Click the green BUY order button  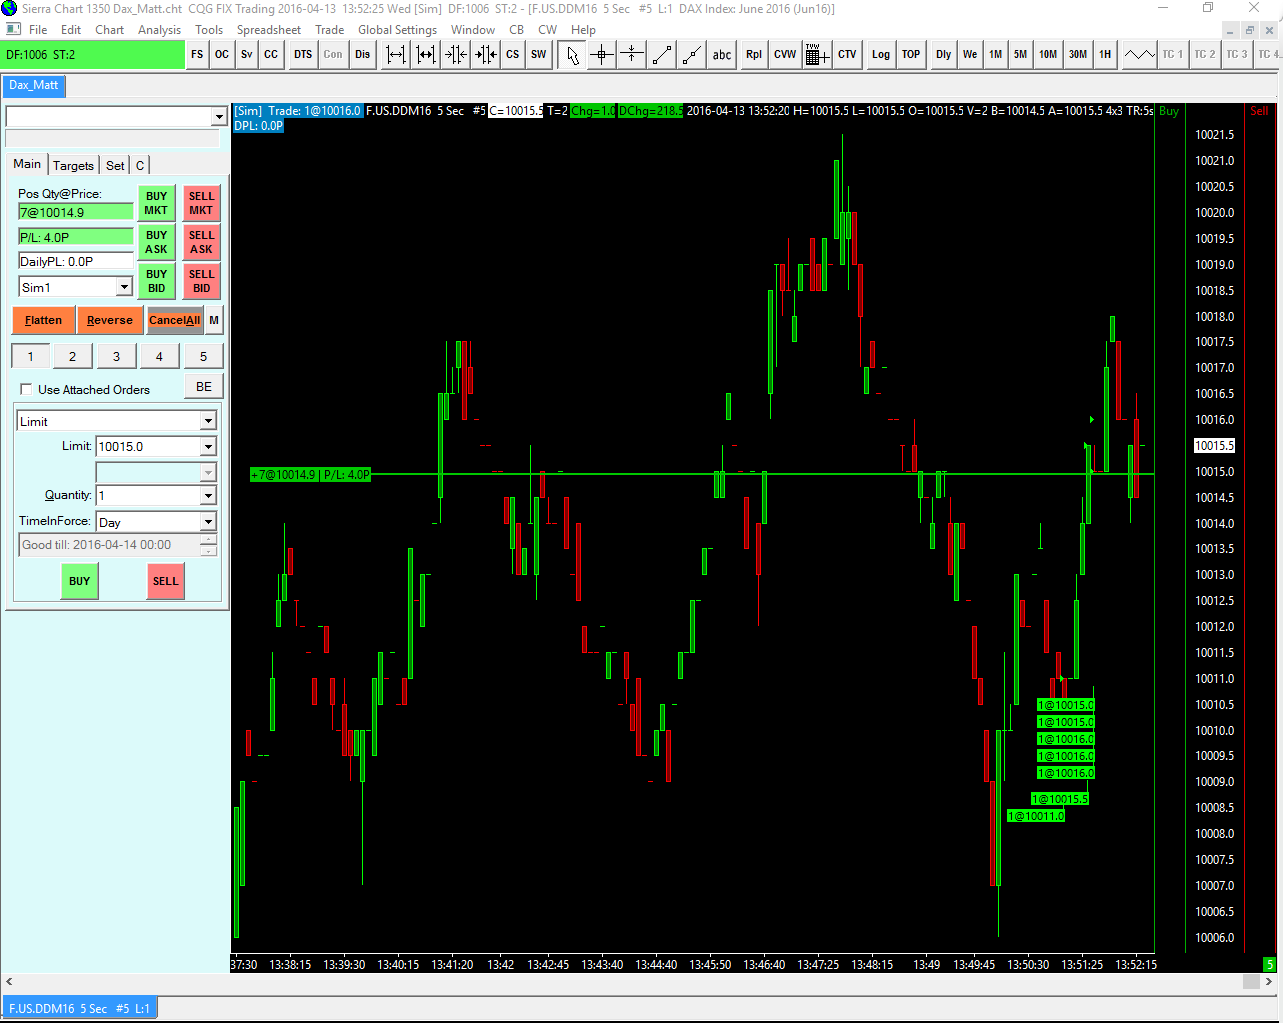pyautogui.click(x=80, y=581)
